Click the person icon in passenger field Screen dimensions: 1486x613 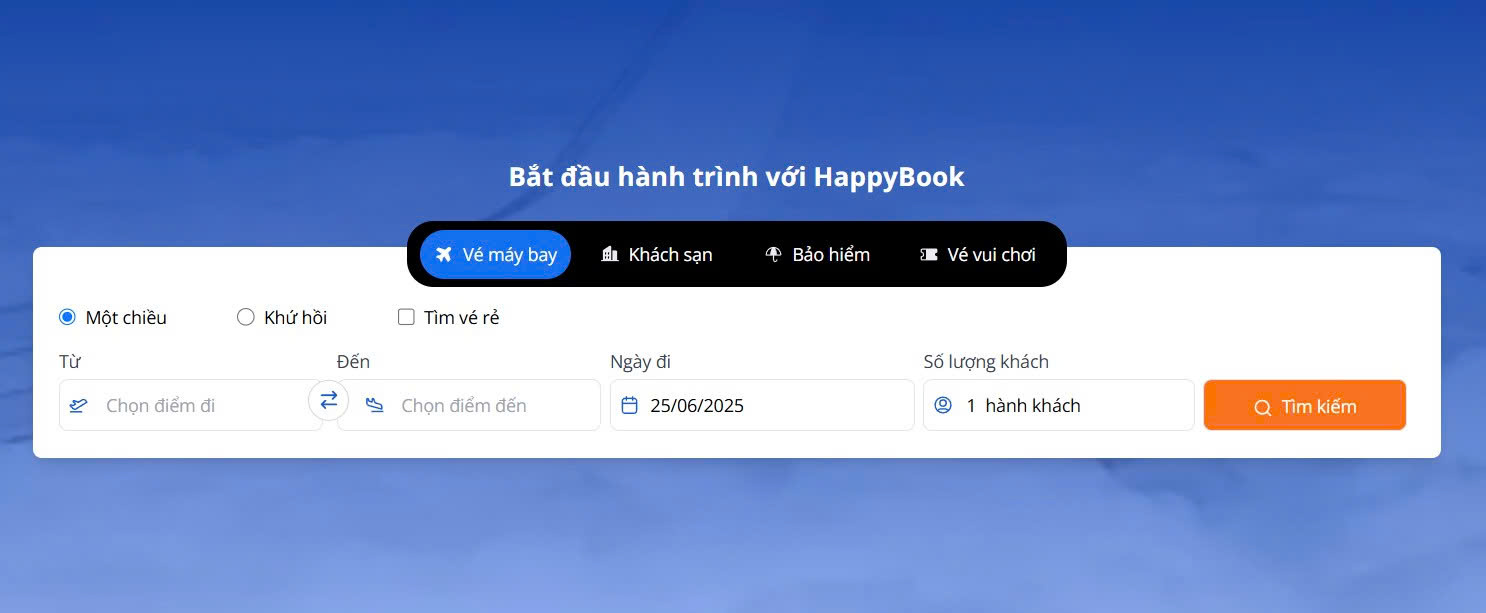942,406
